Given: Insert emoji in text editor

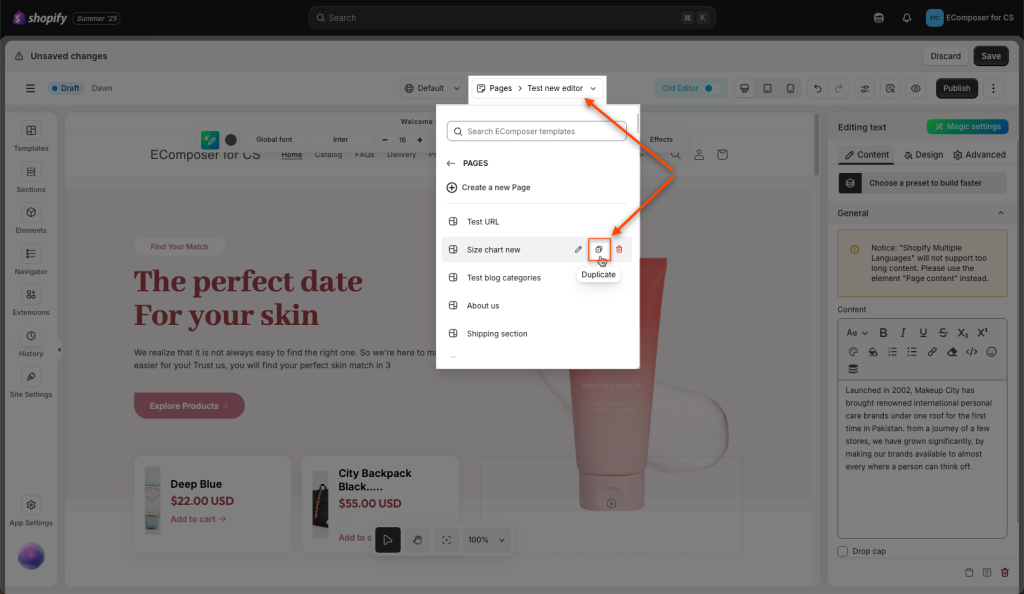Looking at the screenshot, I should [x=991, y=352].
